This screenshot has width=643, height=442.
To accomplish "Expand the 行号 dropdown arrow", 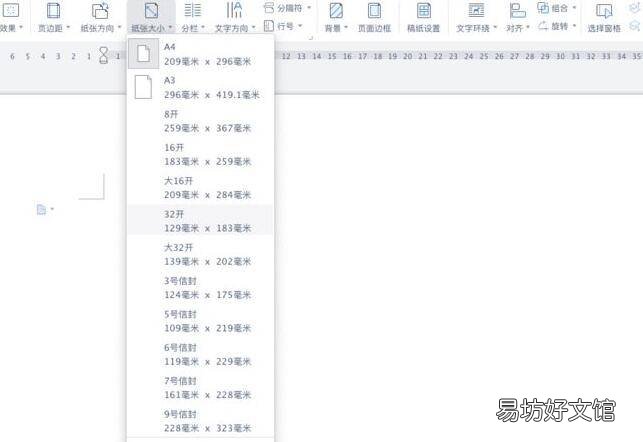I will tap(300, 26).
